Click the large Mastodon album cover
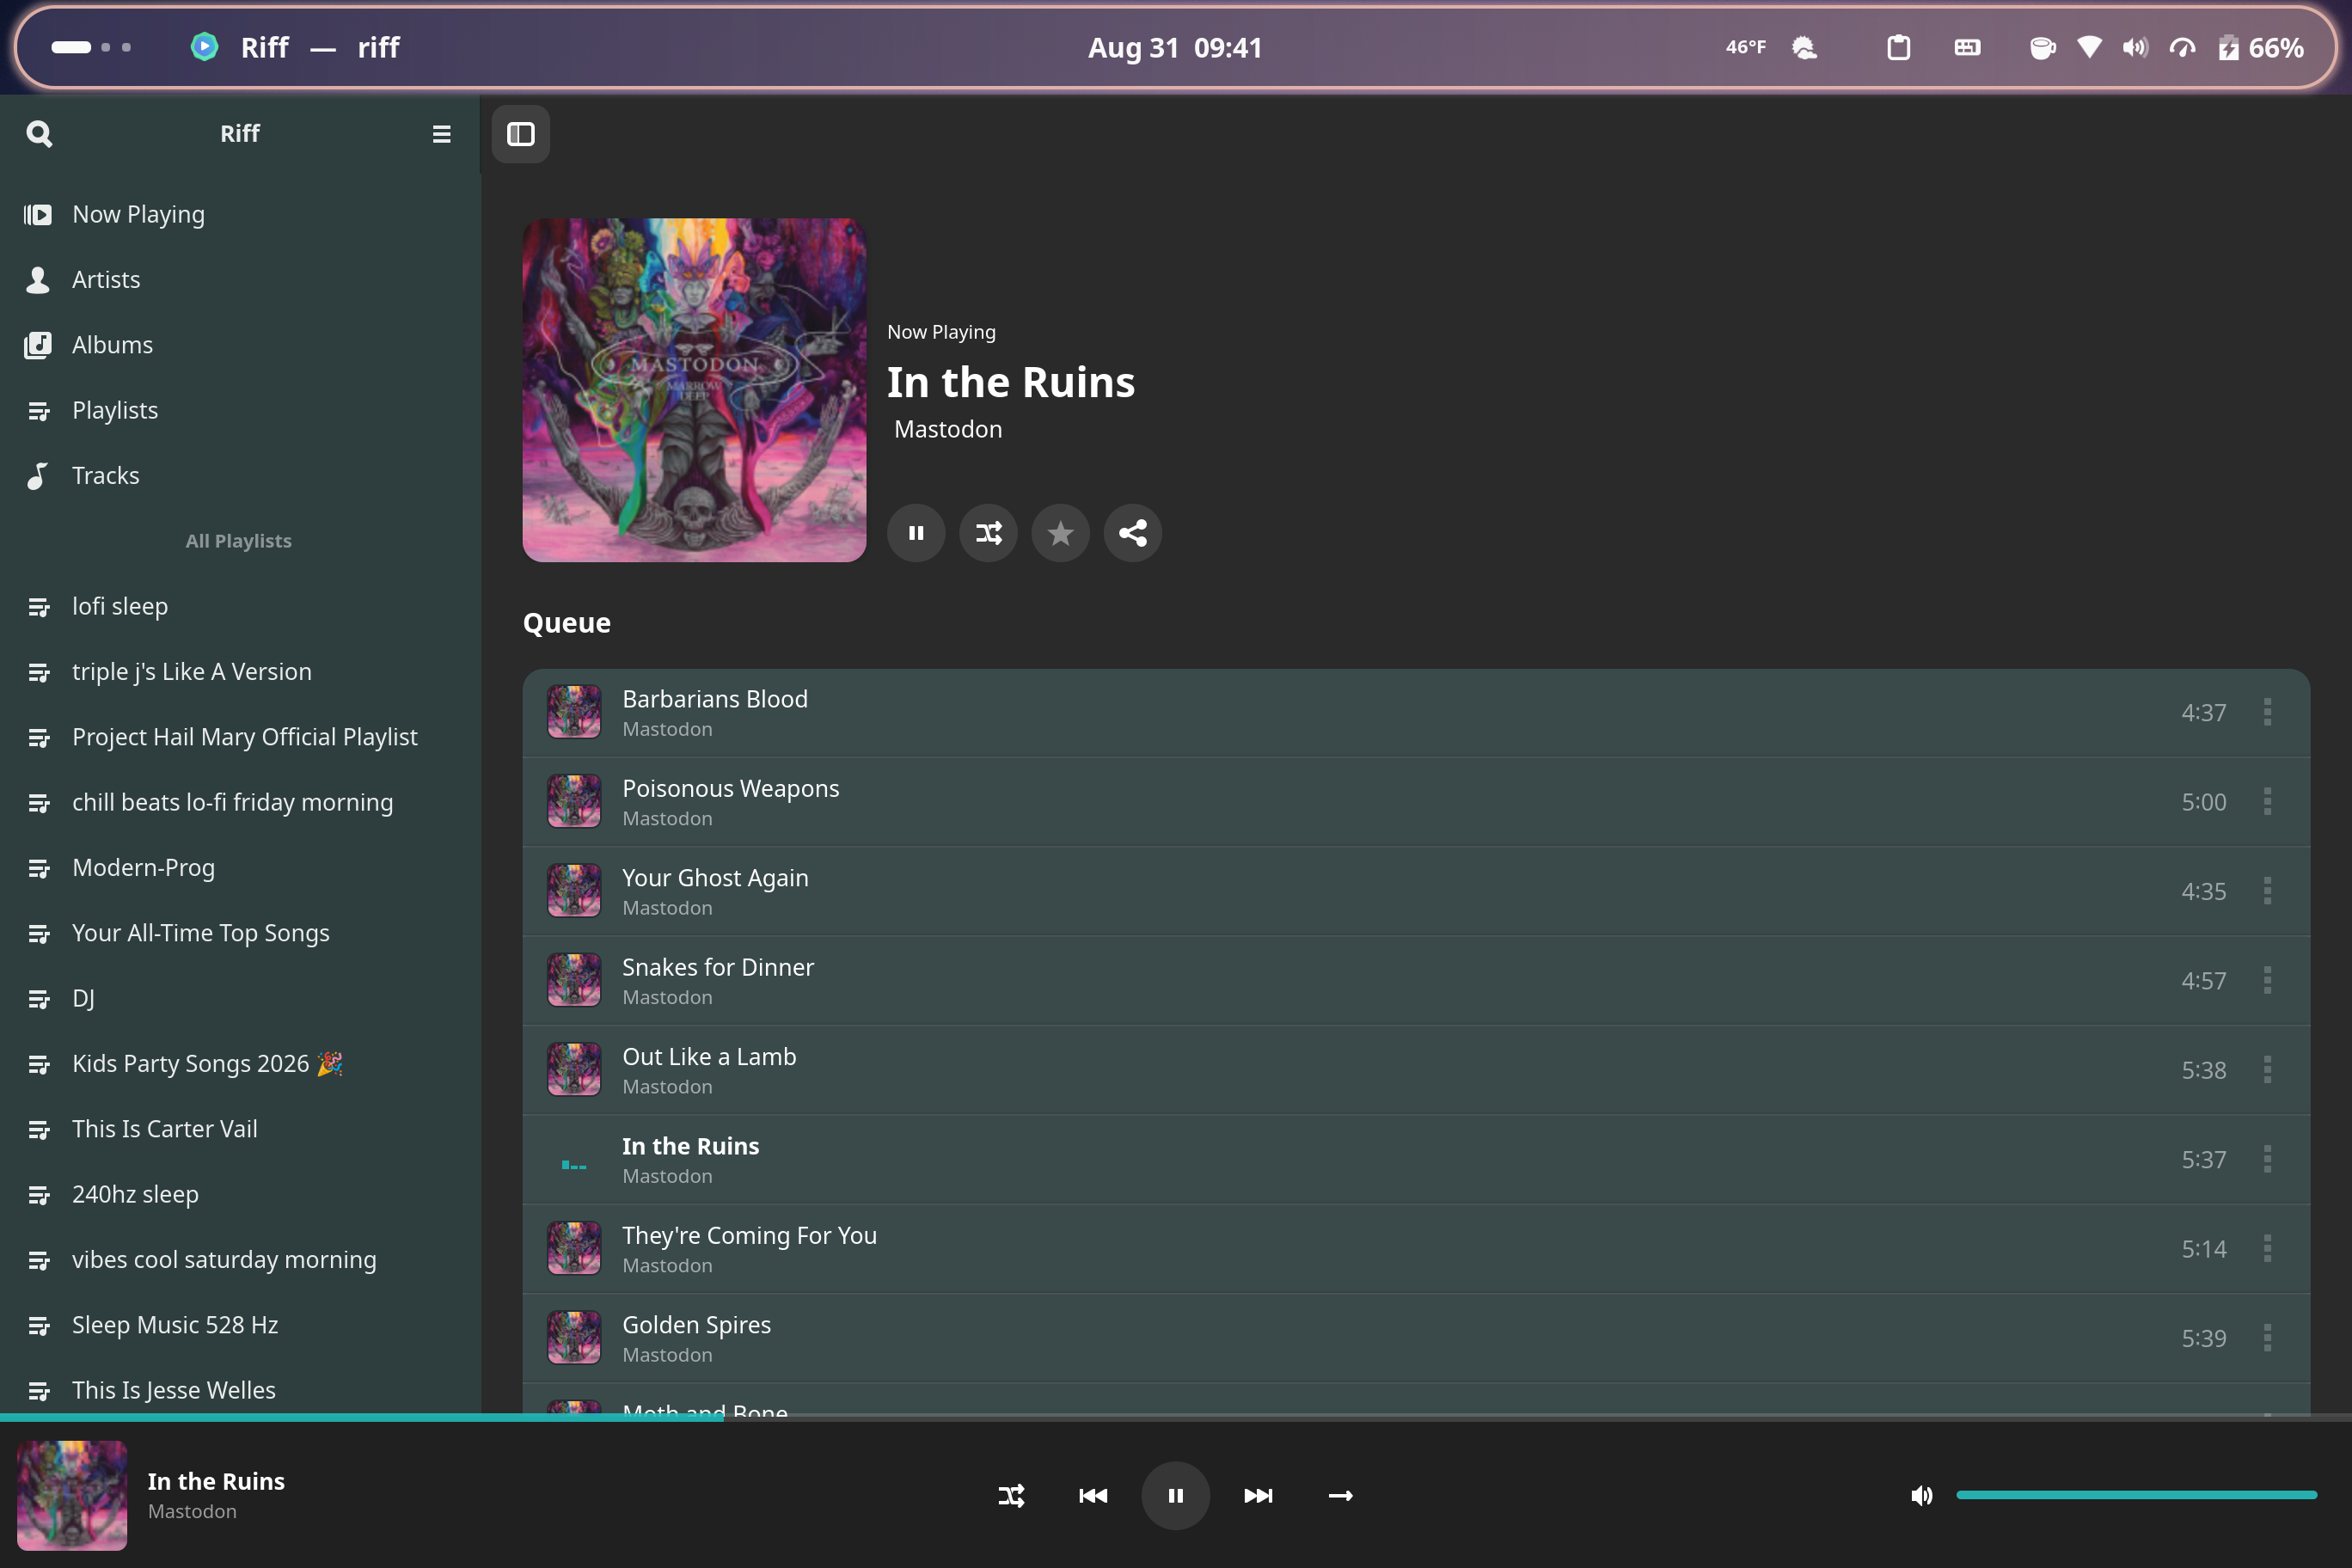The width and height of the screenshot is (2352, 1568). click(694, 390)
